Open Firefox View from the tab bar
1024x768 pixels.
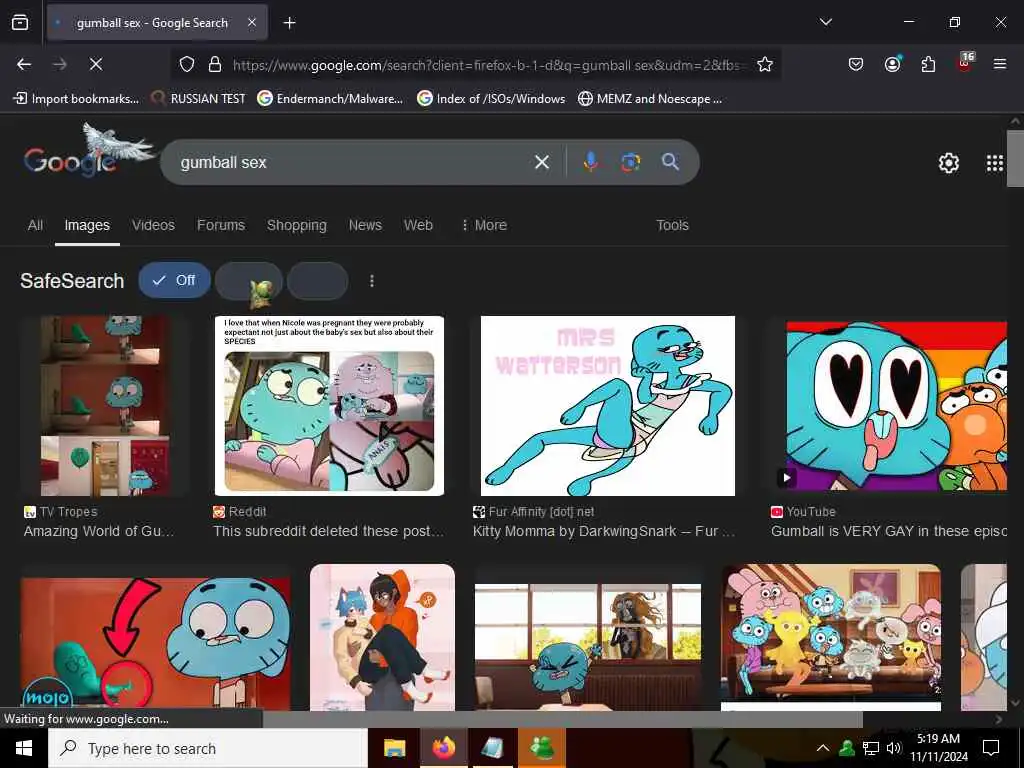(x=20, y=23)
